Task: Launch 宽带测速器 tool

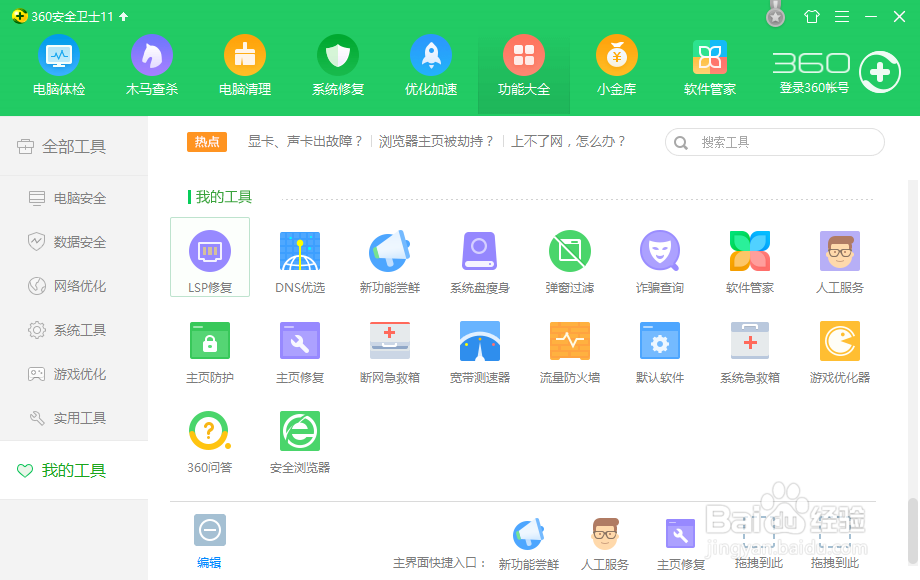Action: point(480,352)
